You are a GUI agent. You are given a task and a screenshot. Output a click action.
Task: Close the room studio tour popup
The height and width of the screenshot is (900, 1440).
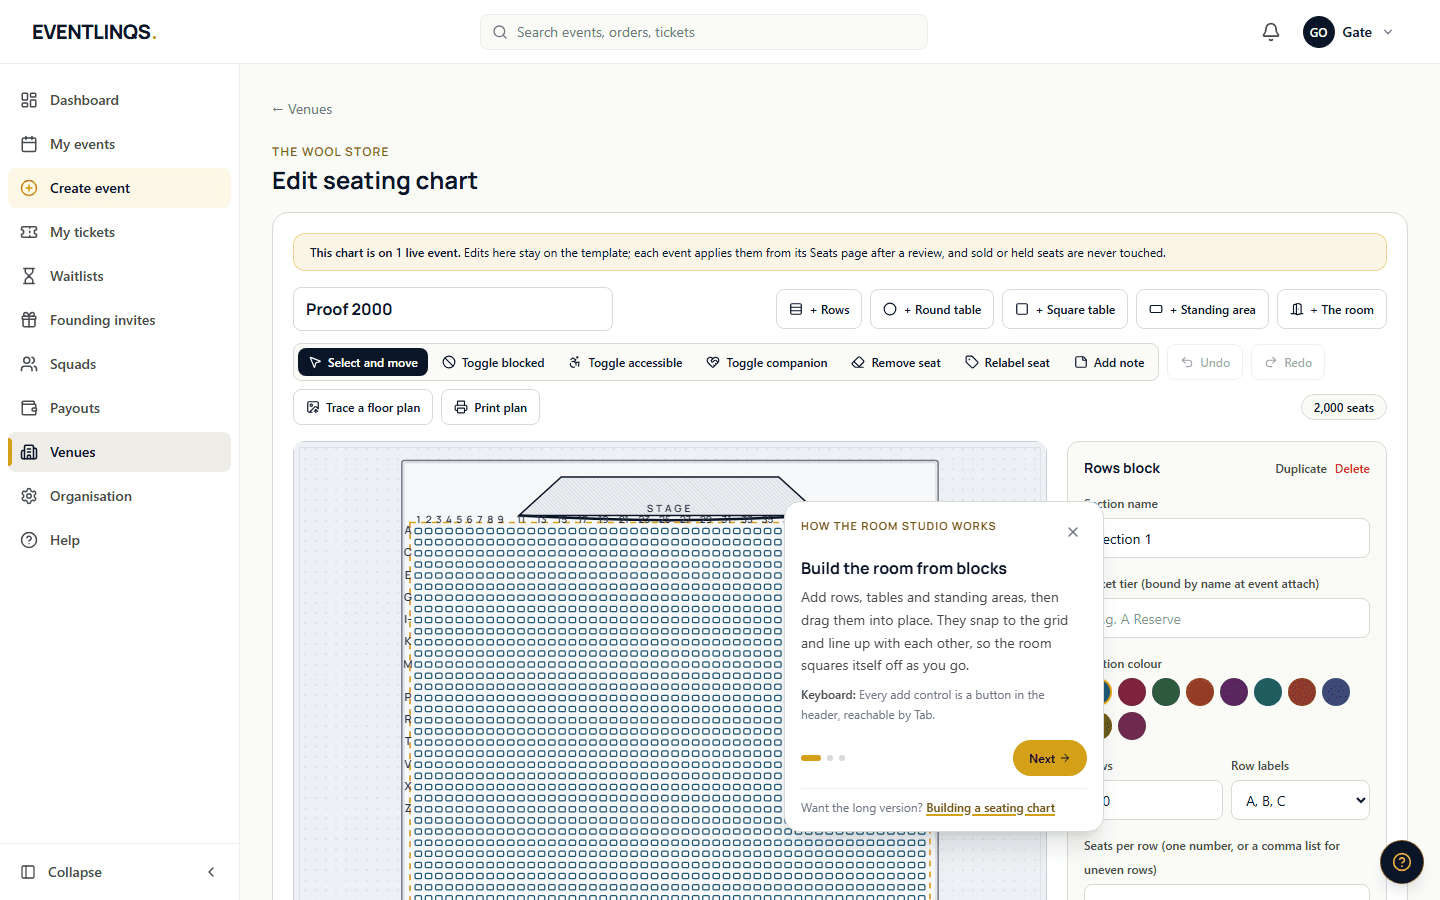pyautogui.click(x=1073, y=532)
